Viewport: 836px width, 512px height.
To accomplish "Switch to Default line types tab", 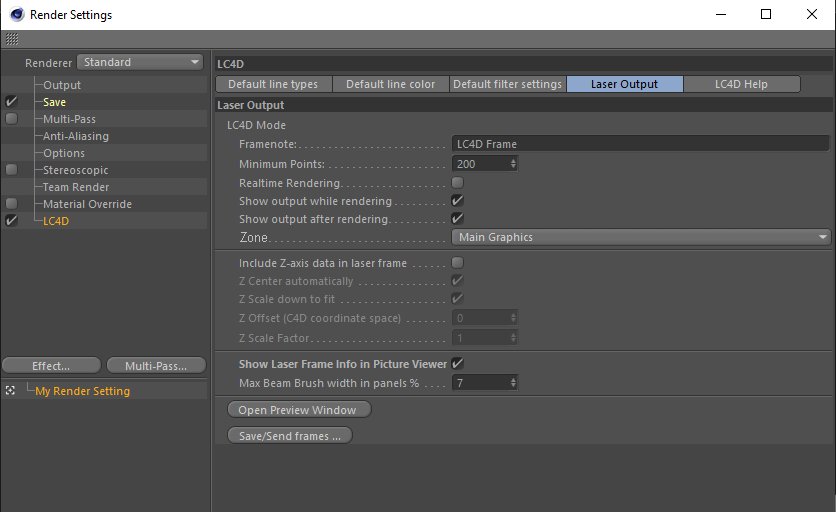I will pos(273,85).
